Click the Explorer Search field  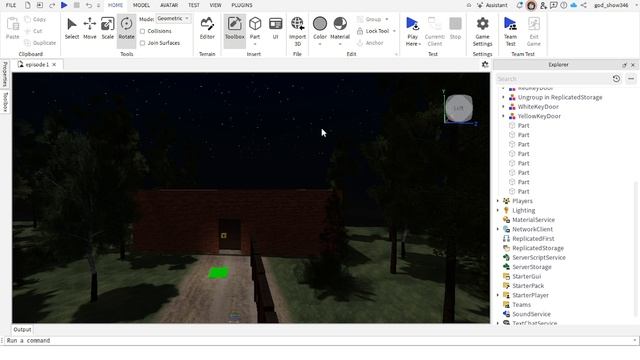point(552,78)
